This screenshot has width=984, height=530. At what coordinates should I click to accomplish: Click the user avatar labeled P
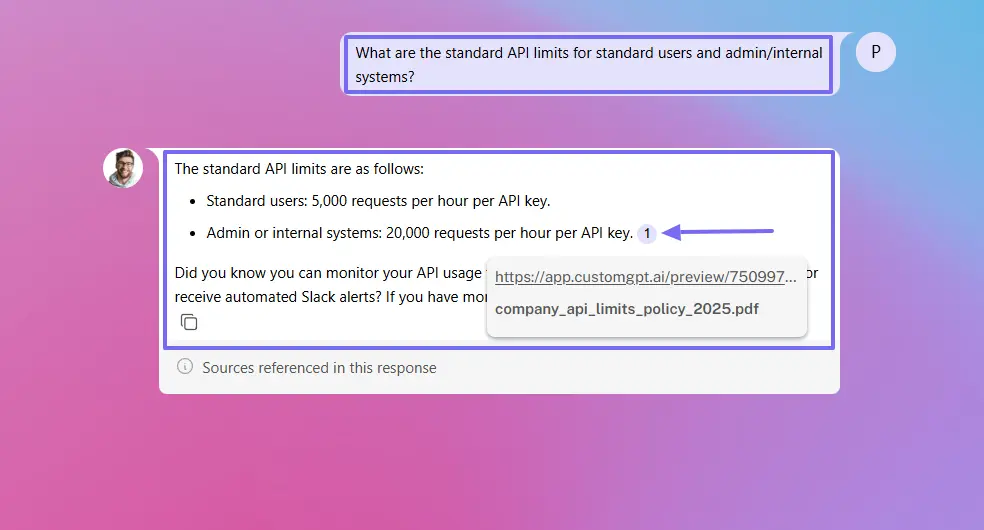[x=875, y=52]
